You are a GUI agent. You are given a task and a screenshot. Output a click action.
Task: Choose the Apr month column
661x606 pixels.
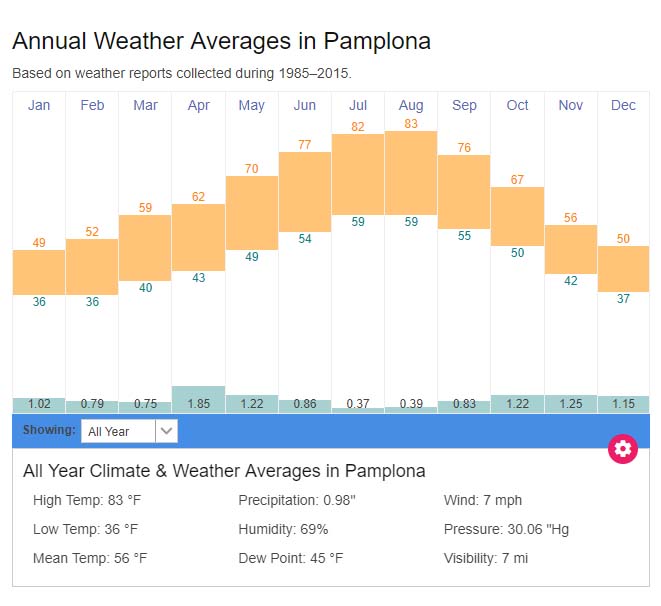coord(198,105)
